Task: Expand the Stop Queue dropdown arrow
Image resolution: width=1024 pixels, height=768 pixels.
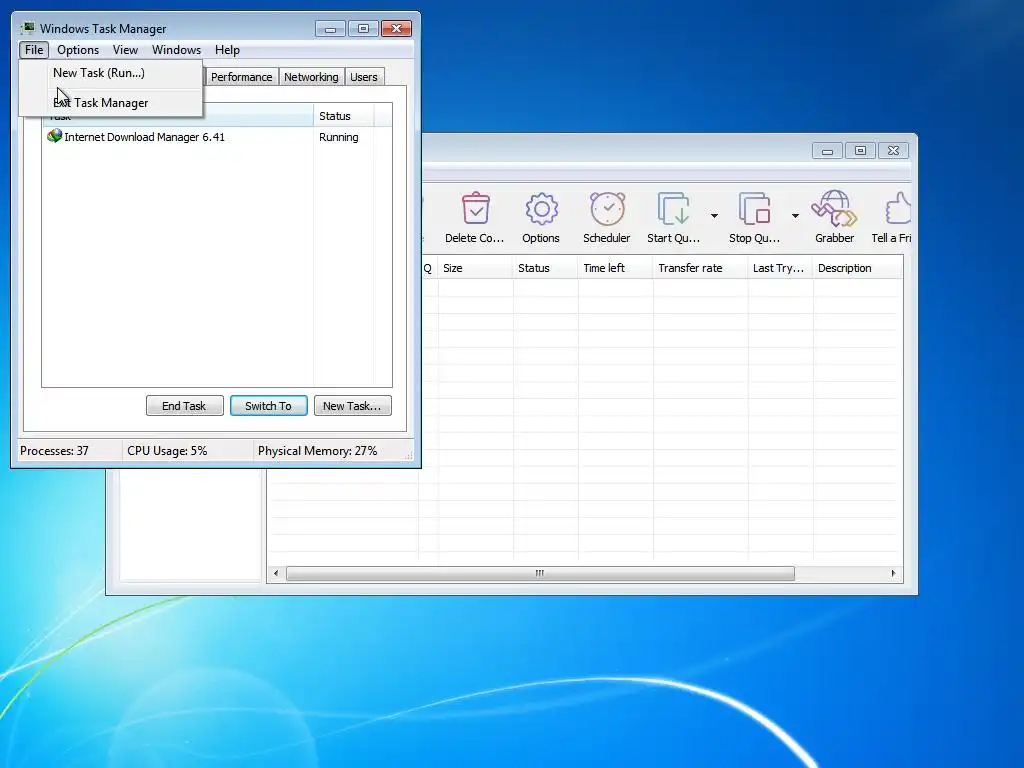Action: (x=795, y=216)
